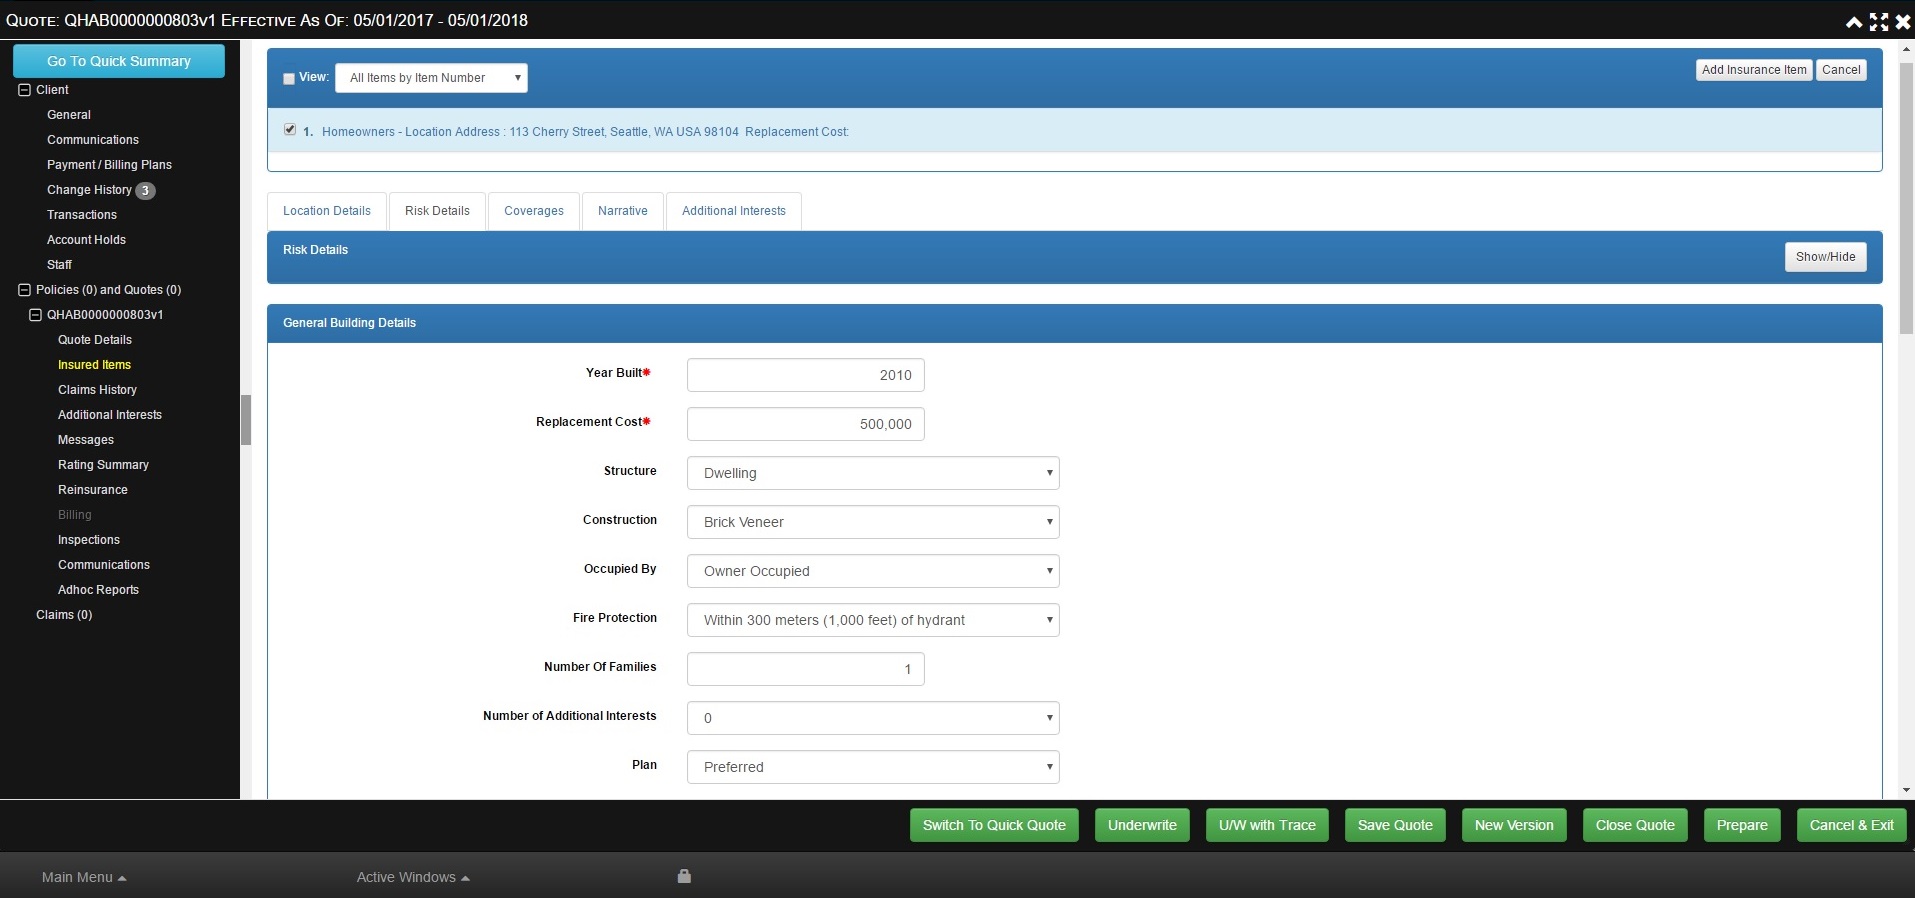
Task: Click the Year Built input field
Action: 805,375
